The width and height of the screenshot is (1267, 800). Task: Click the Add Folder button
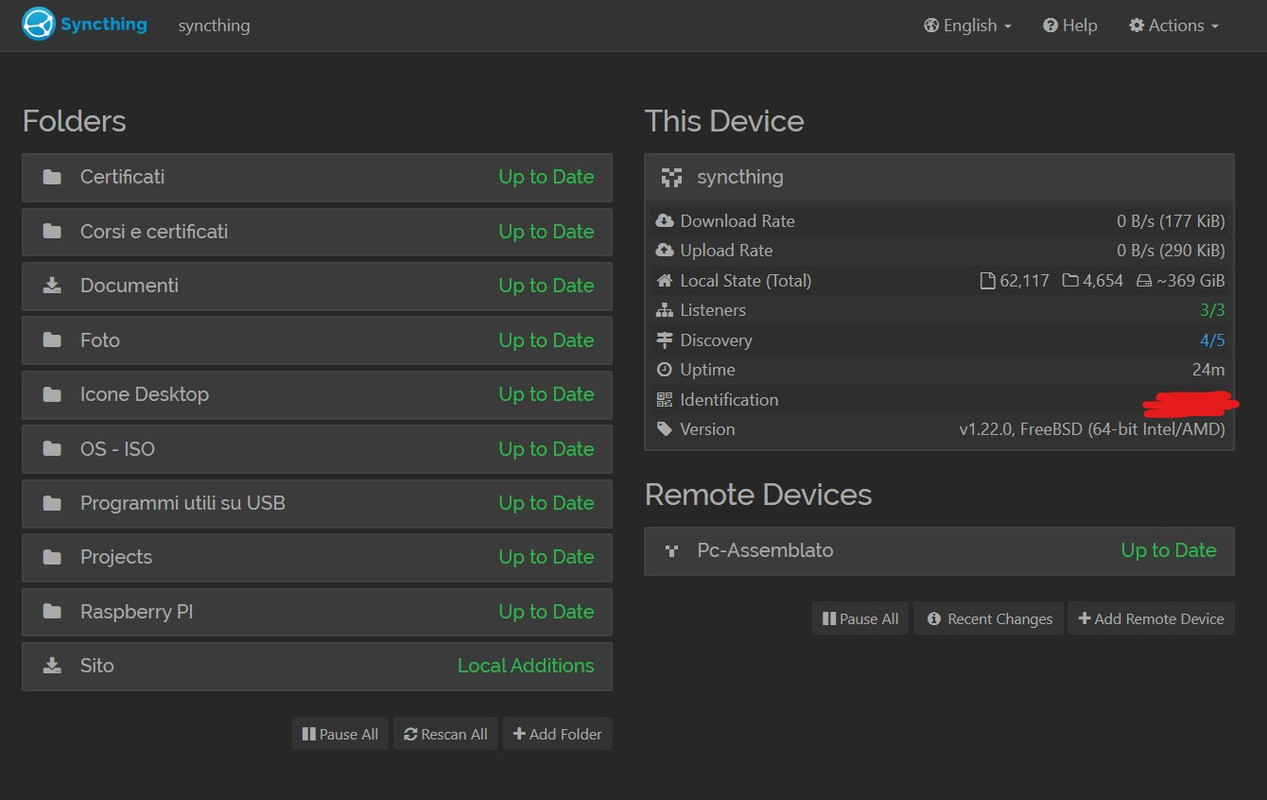[558, 734]
